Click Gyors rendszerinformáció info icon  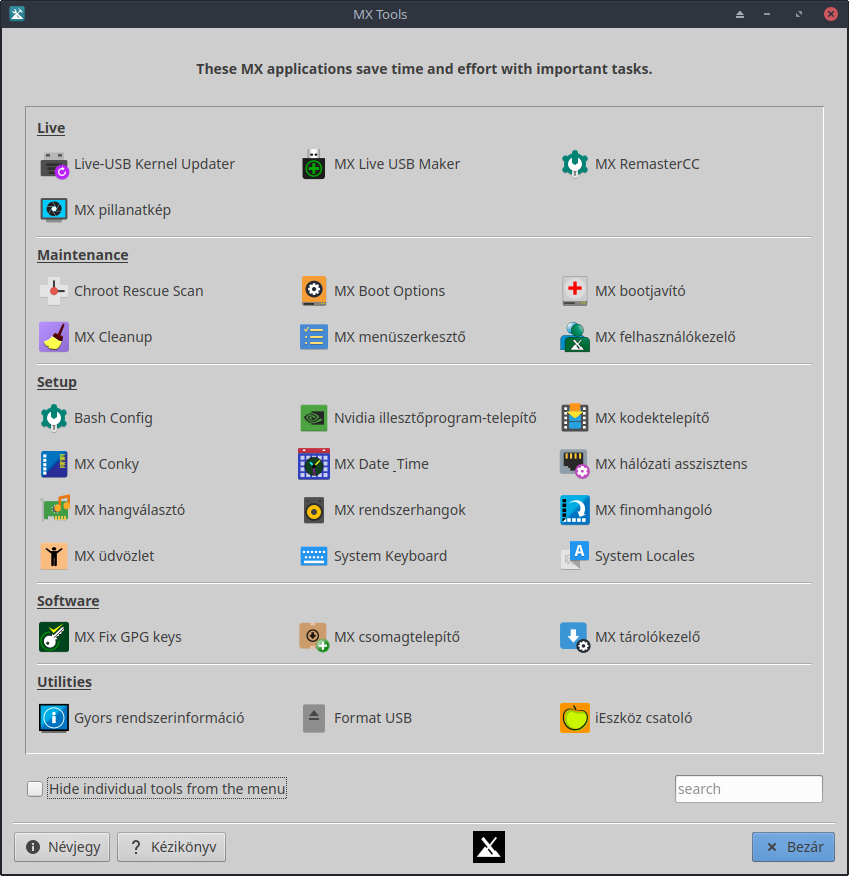point(54,718)
